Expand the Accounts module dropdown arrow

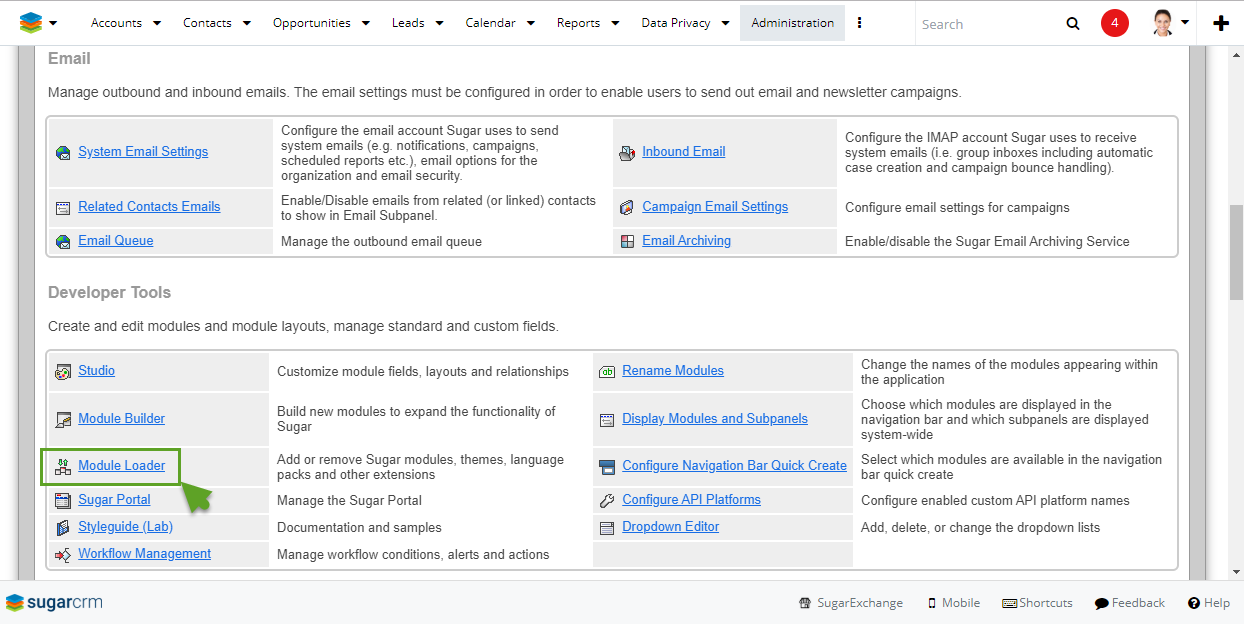pyautogui.click(x=157, y=23)
